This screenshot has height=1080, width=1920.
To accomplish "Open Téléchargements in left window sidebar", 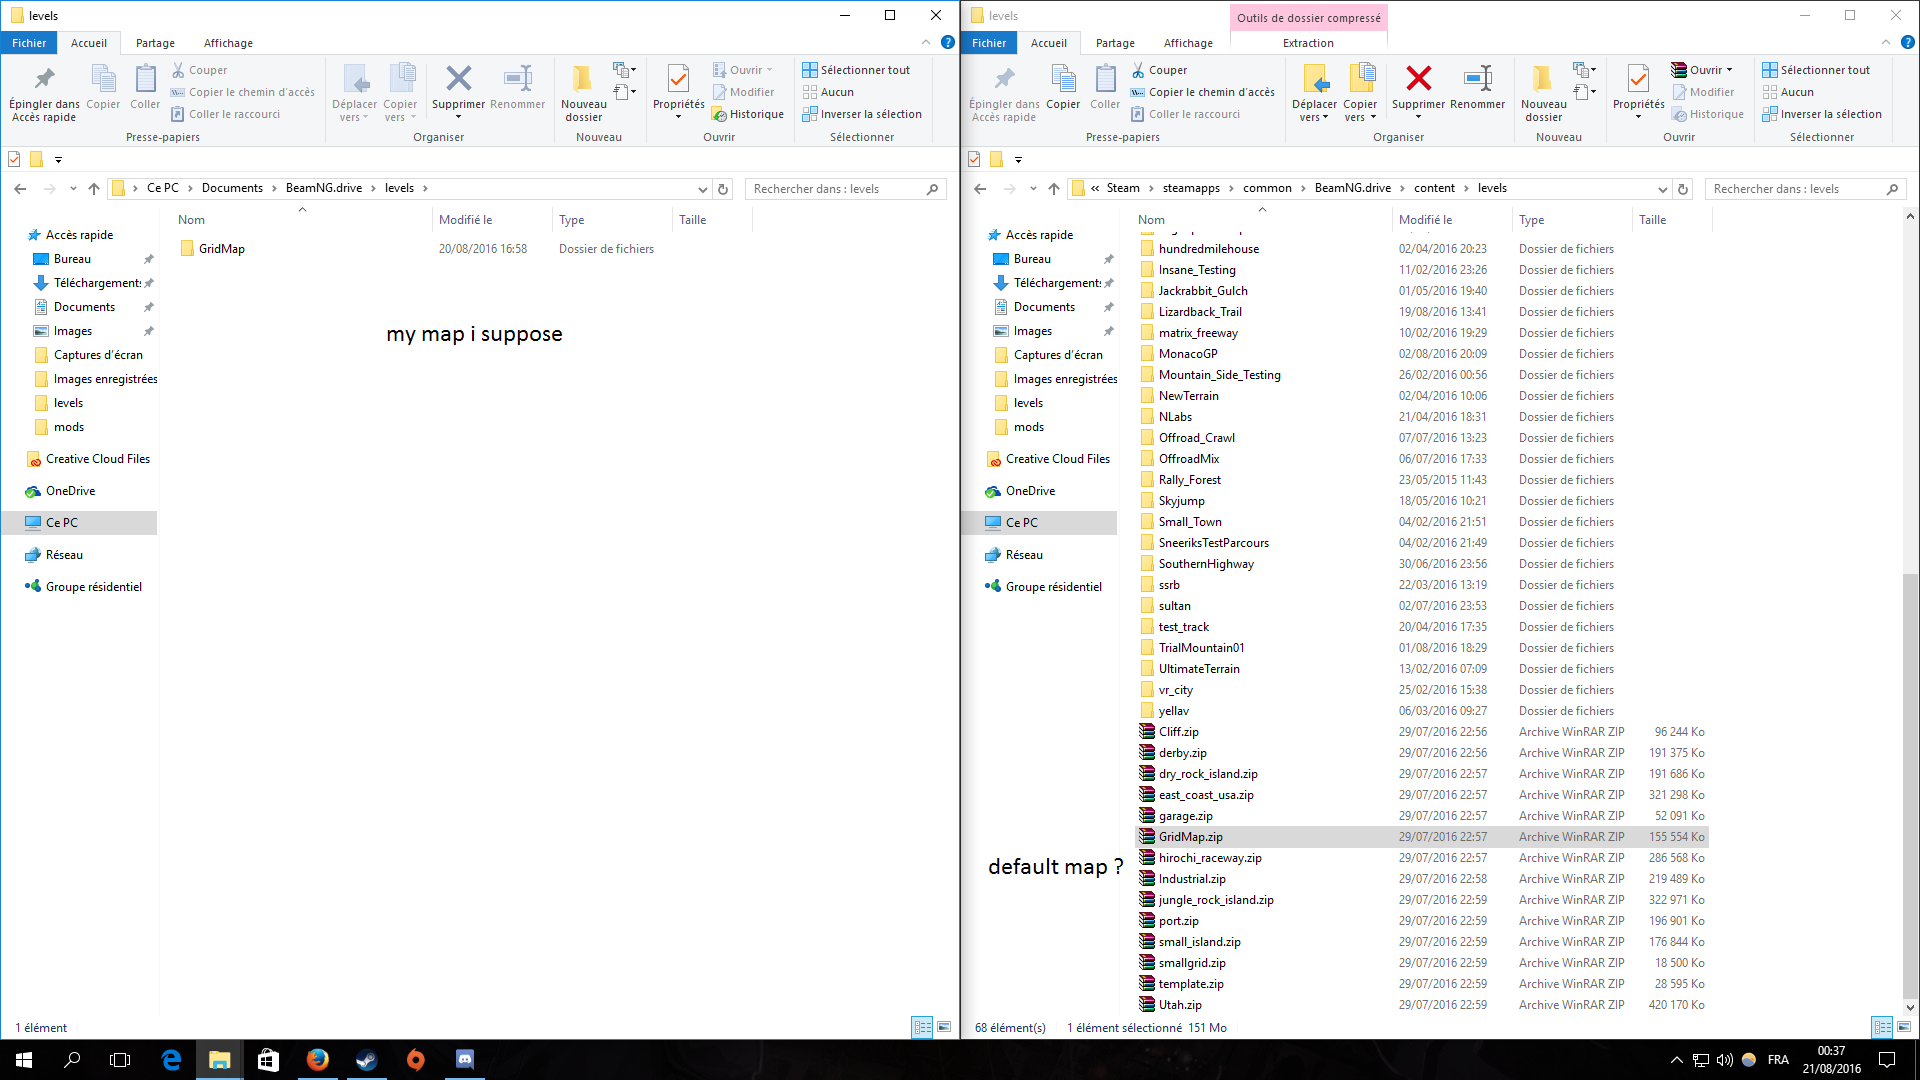I will [95, 283].
